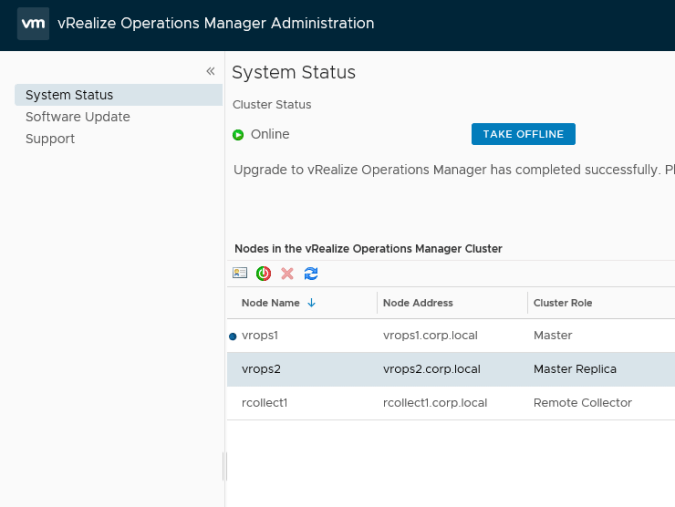The width and height of the screenshot is (675, 507).
Task: Collapse the left navigation panel
Action: (210, 71)
